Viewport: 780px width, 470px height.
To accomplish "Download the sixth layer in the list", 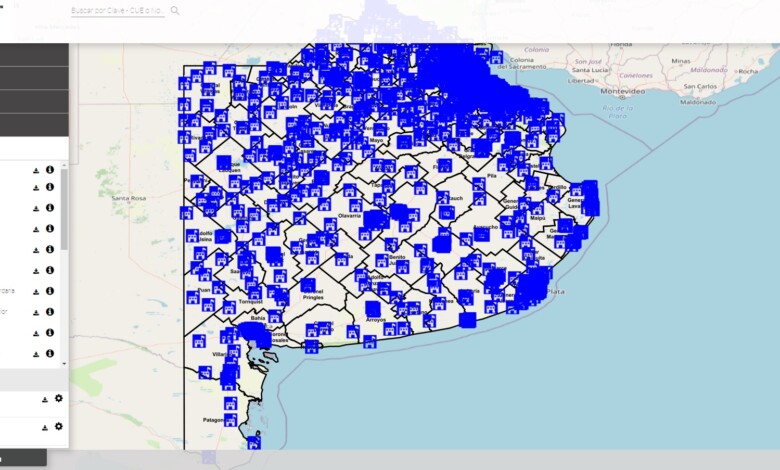I will coord(36,272).
